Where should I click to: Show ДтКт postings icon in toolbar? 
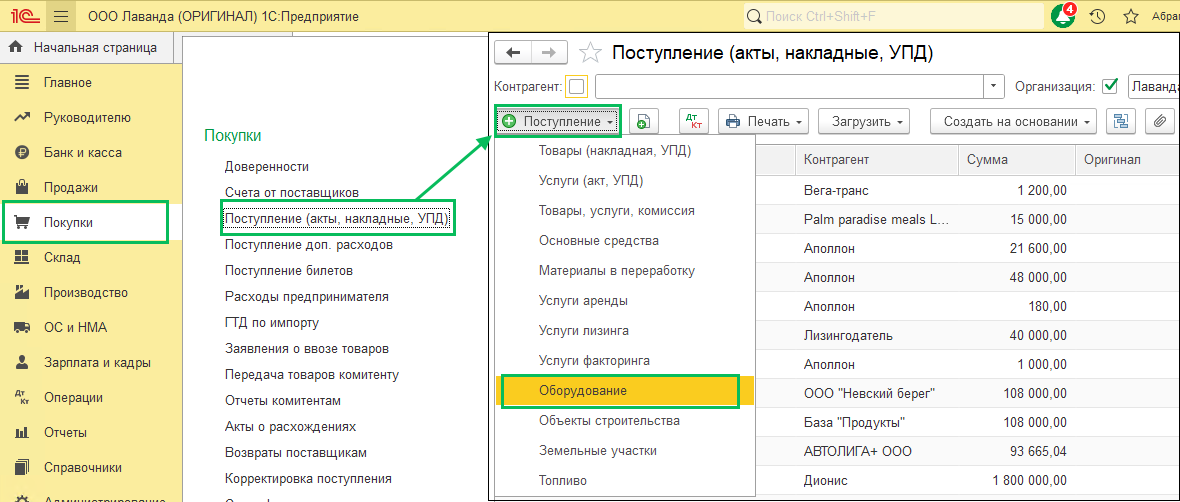coord(694,121)
